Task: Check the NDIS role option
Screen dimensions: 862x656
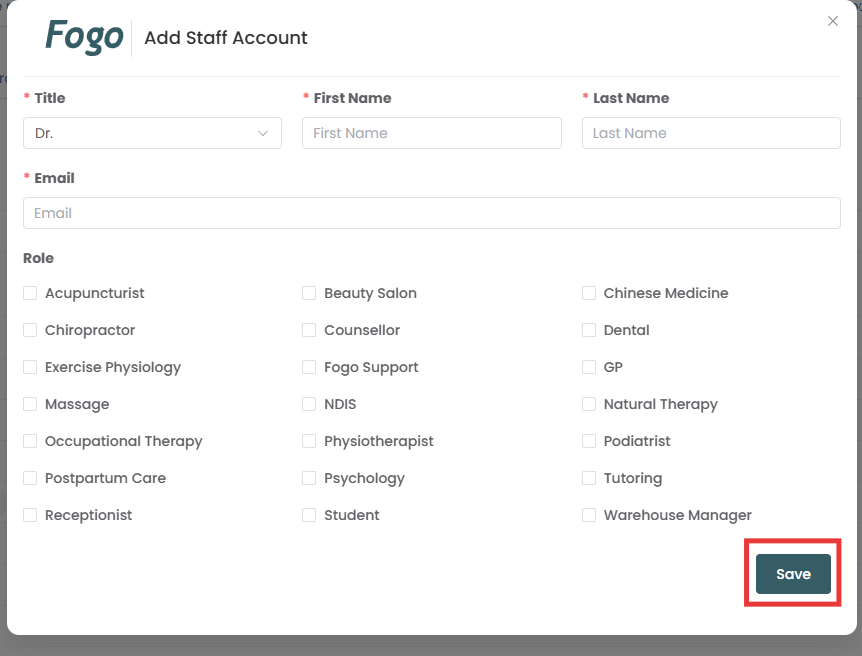Action: click(x=309, y=404)
